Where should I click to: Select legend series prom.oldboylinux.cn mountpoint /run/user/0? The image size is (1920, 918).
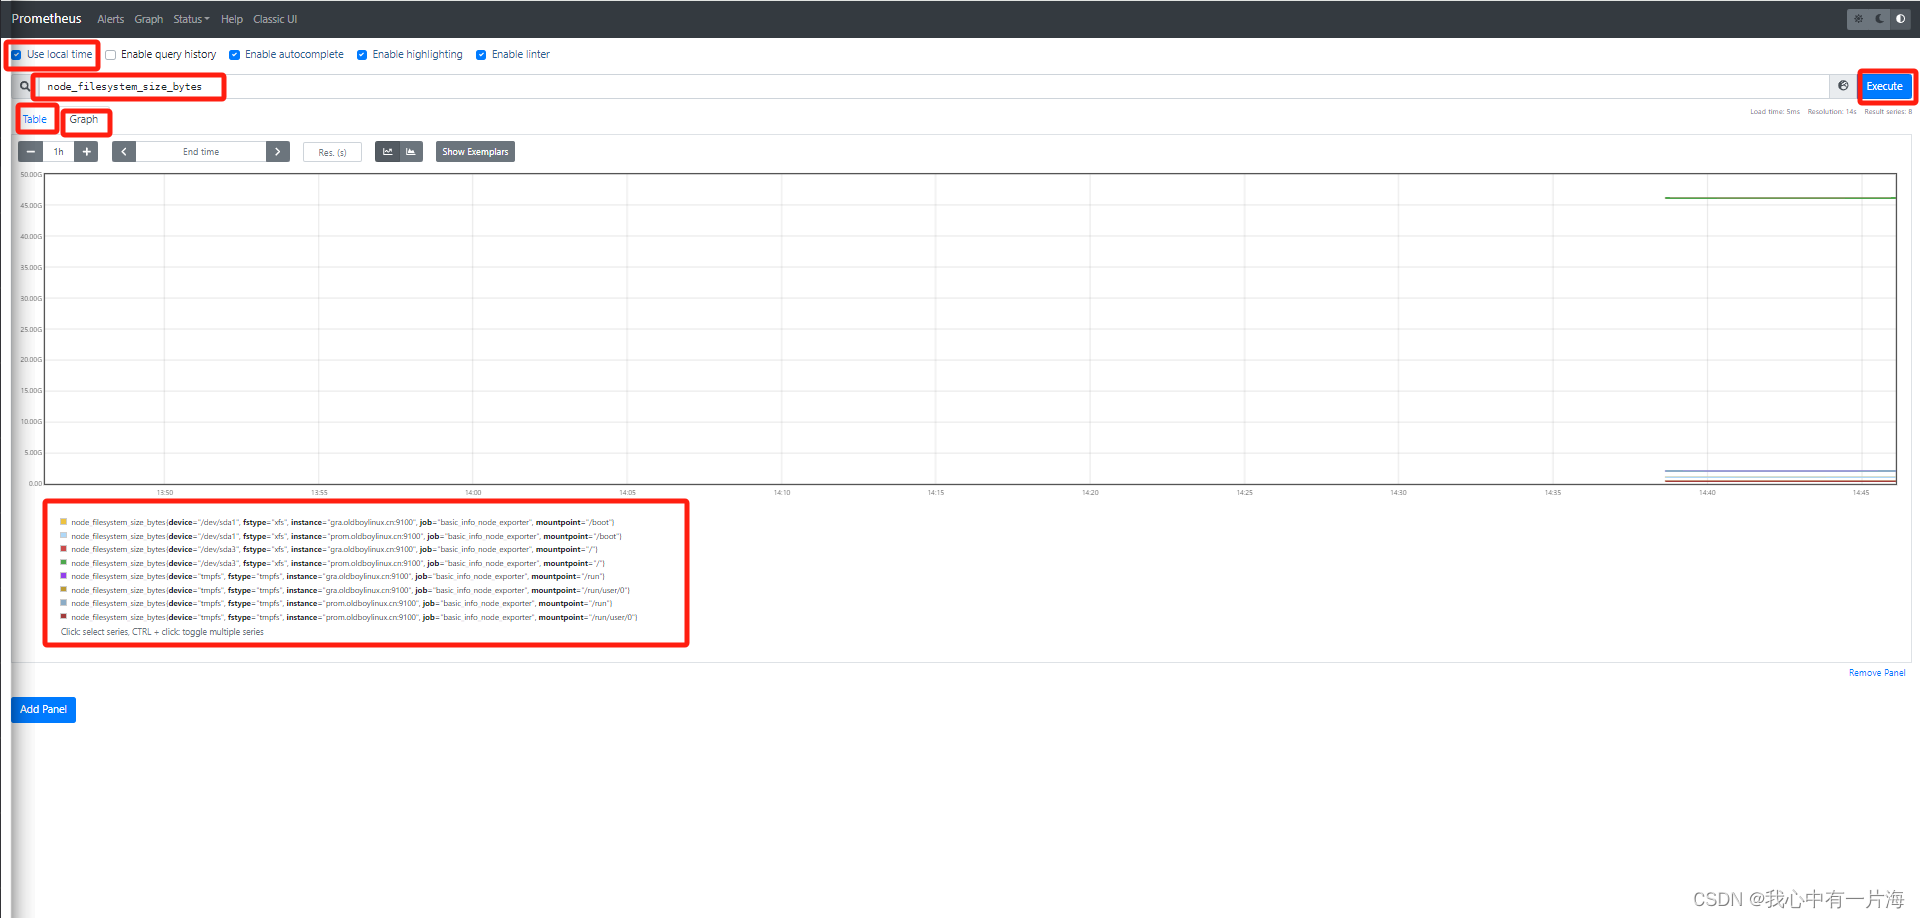[354, 617]
